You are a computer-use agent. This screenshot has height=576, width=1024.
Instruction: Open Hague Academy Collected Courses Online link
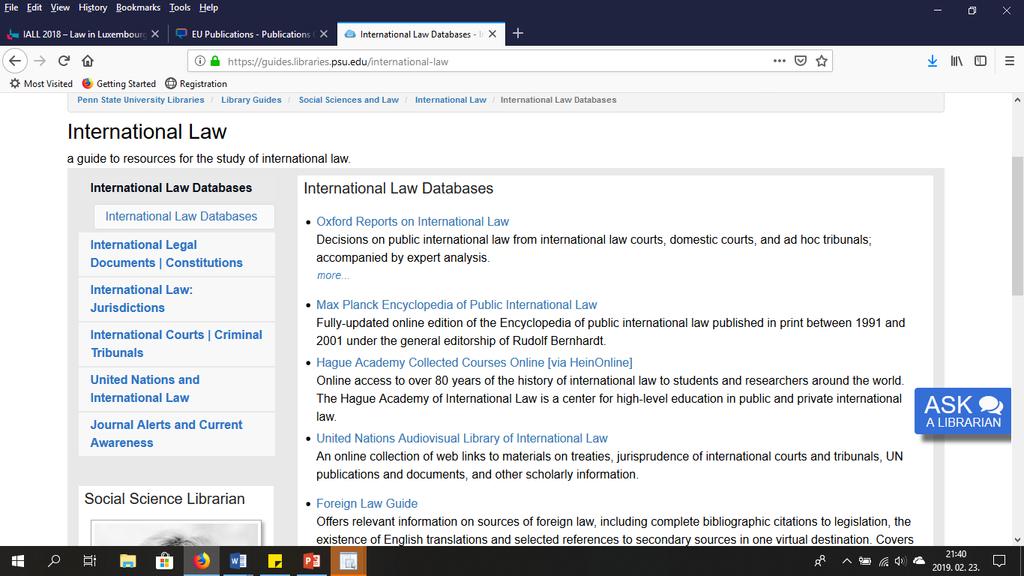[x=474, y=362]
